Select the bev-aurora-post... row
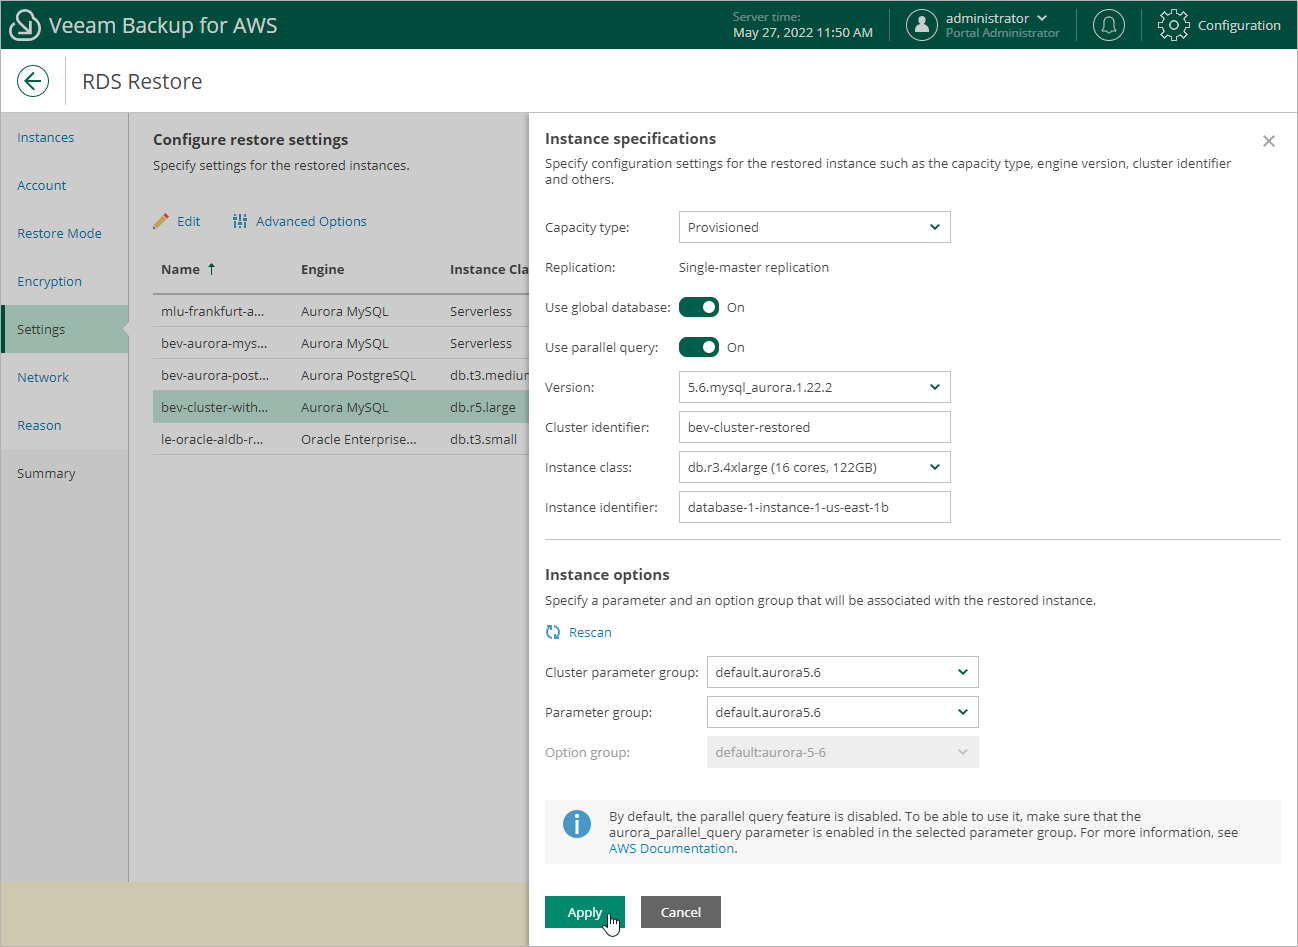This screenshot has width=1298, height=947. (x=341, y=375)
